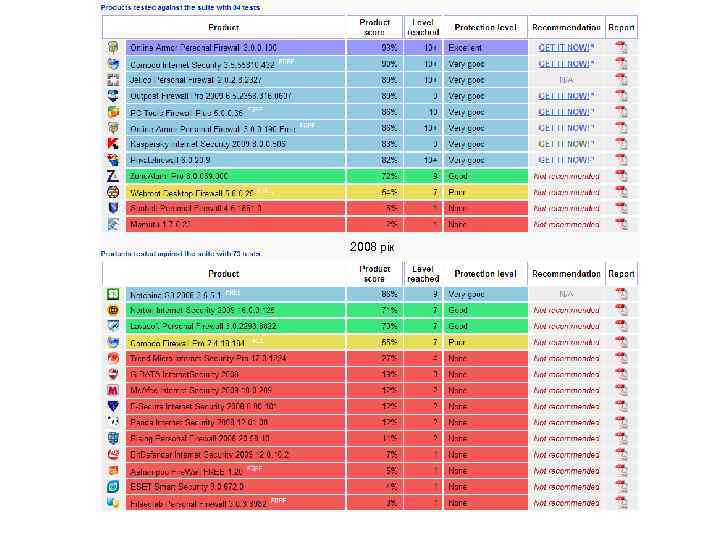
Task: Click Poor protection level in Webroot row
Action: (485, 192)
